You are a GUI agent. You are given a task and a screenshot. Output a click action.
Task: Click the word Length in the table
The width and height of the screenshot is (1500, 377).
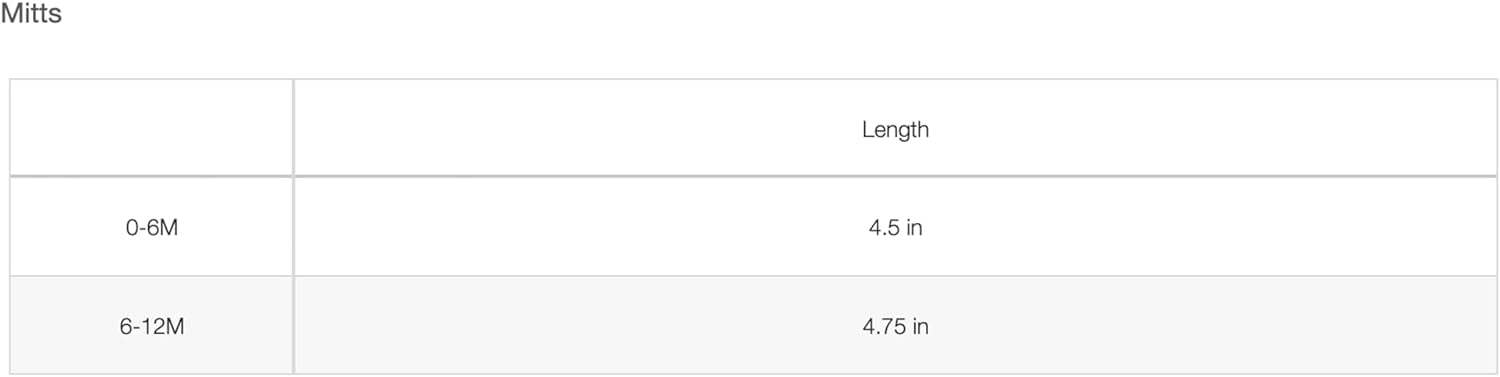tap(895, 129)
